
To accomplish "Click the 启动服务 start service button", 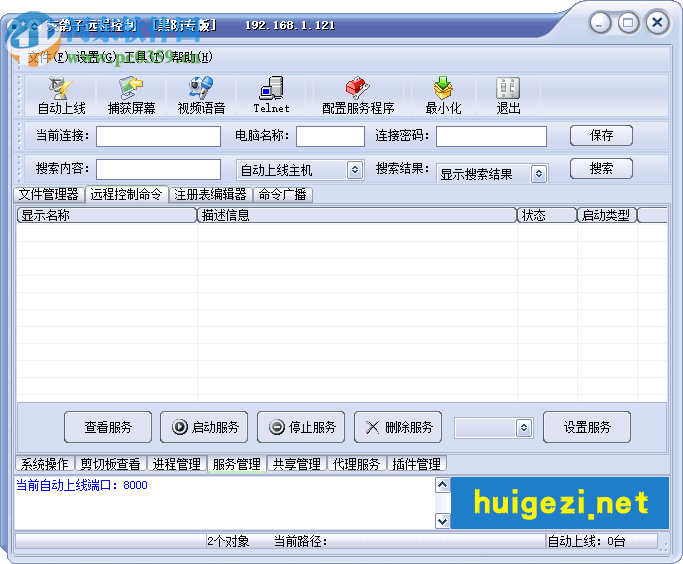I will tap(204, 427).
